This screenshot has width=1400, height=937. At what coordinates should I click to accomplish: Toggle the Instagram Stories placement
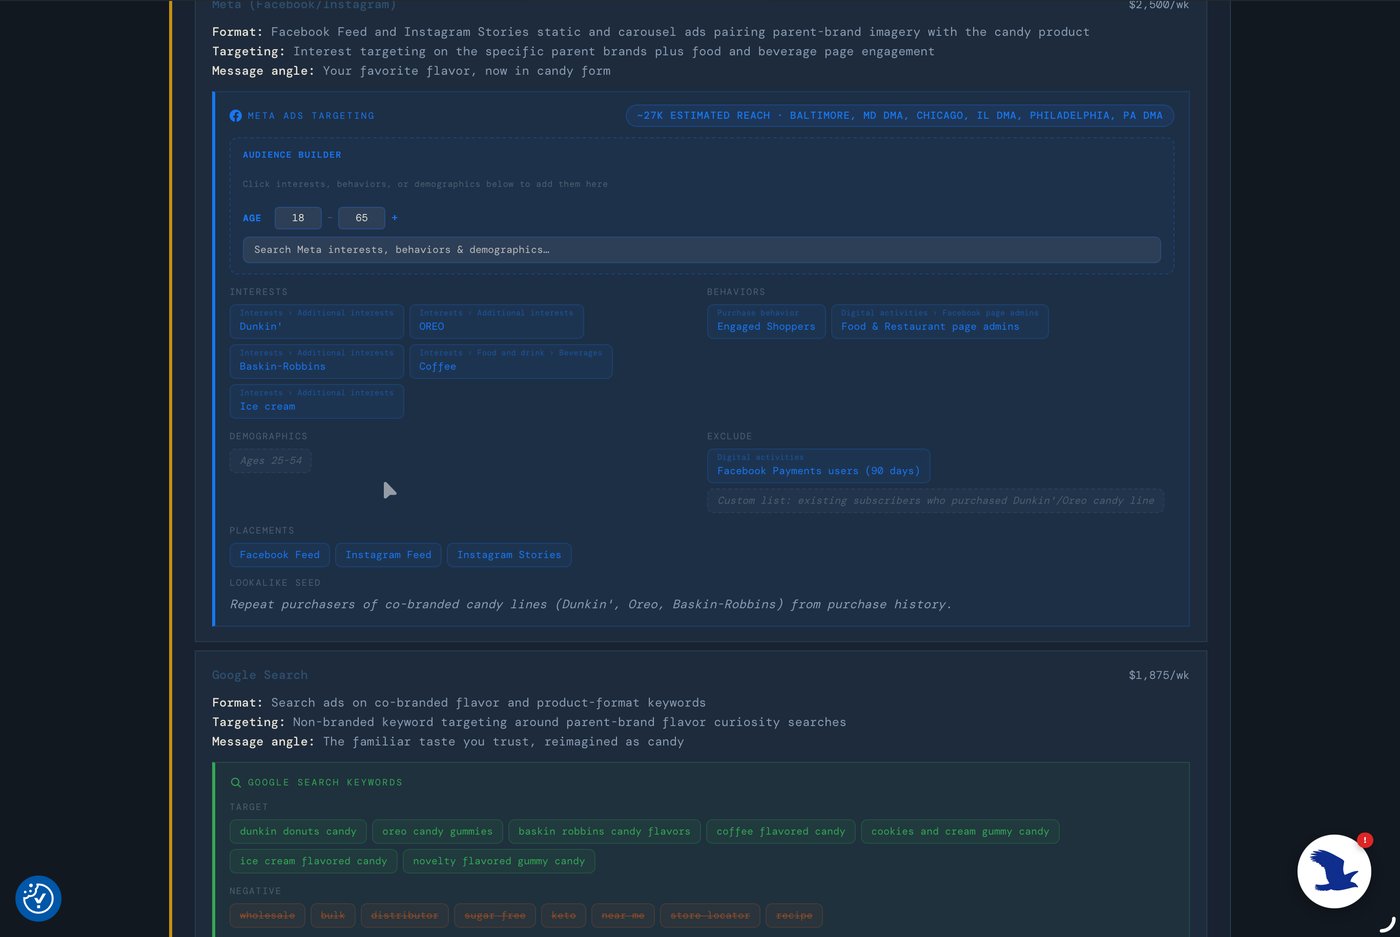click(509, 555)
